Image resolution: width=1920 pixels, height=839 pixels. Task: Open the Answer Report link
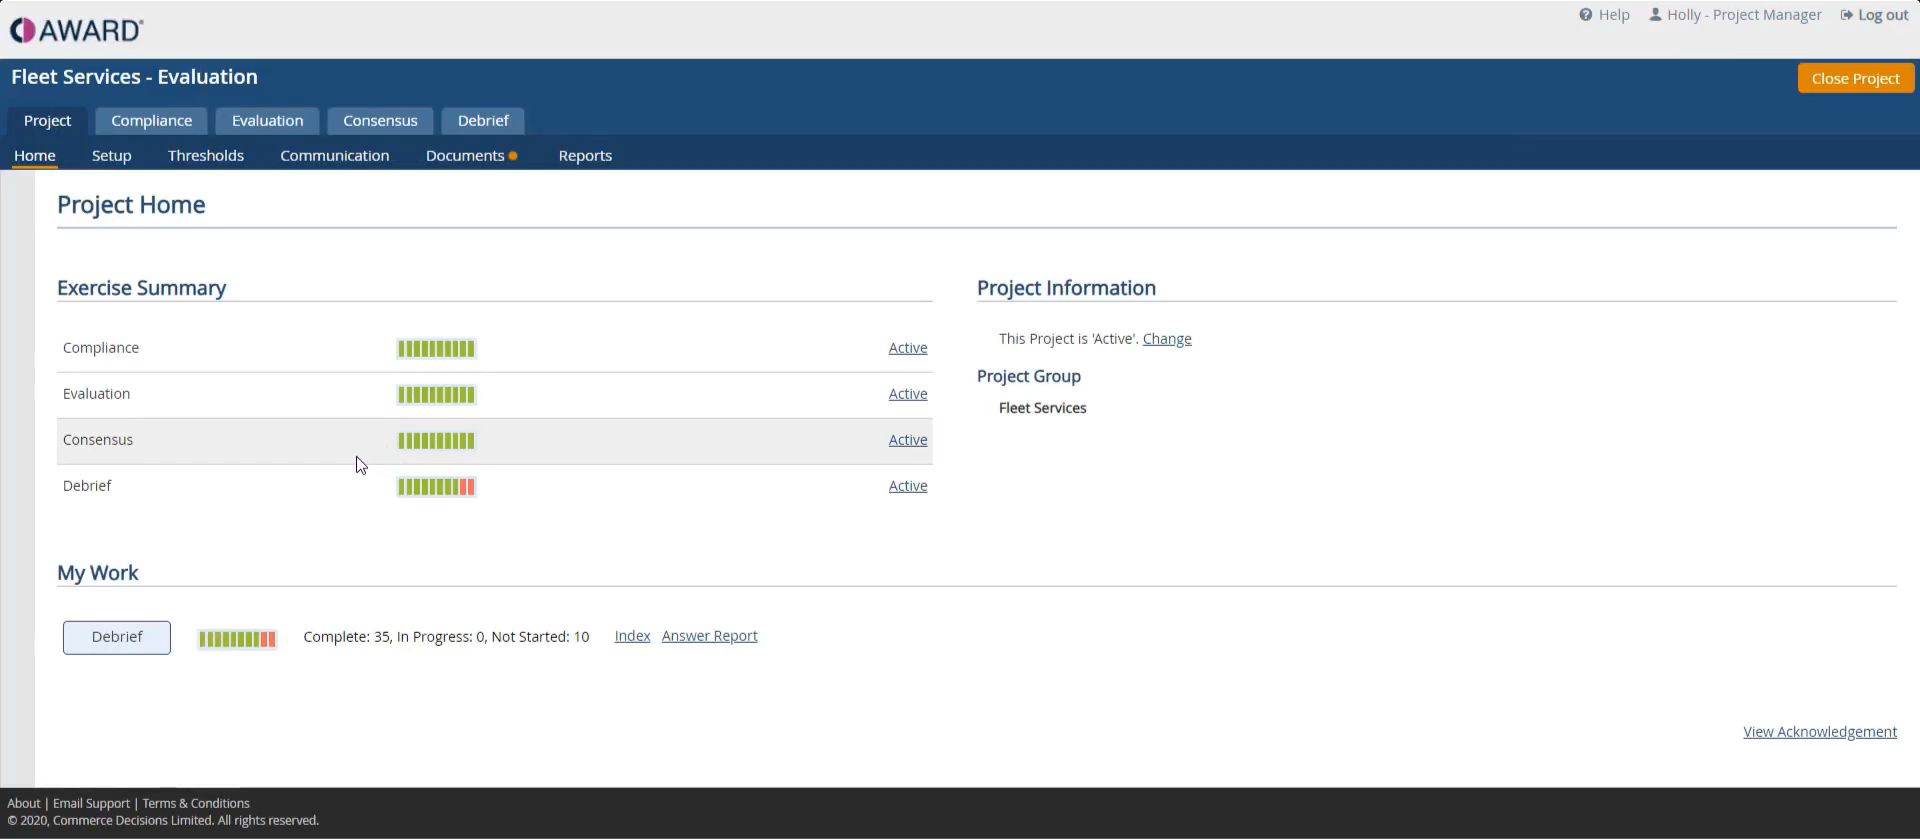click(709, 636)
